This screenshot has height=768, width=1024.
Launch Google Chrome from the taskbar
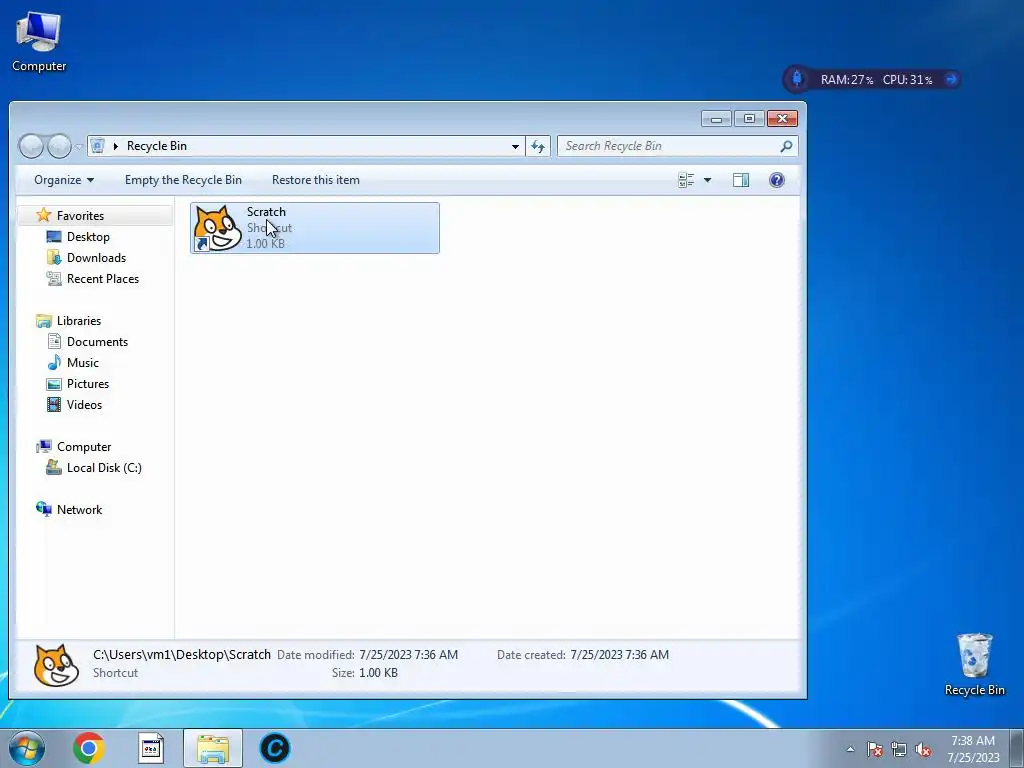pos(89,748)
